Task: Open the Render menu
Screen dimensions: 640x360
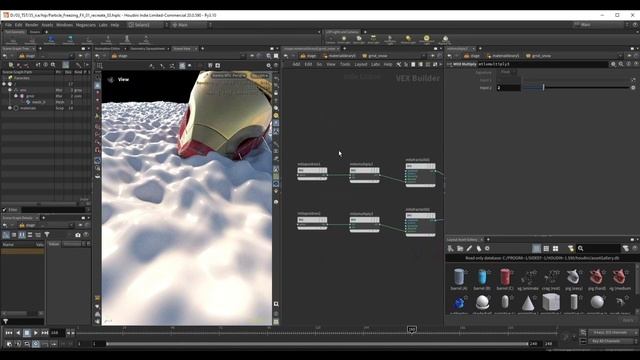Action: (x=32, y=25)
